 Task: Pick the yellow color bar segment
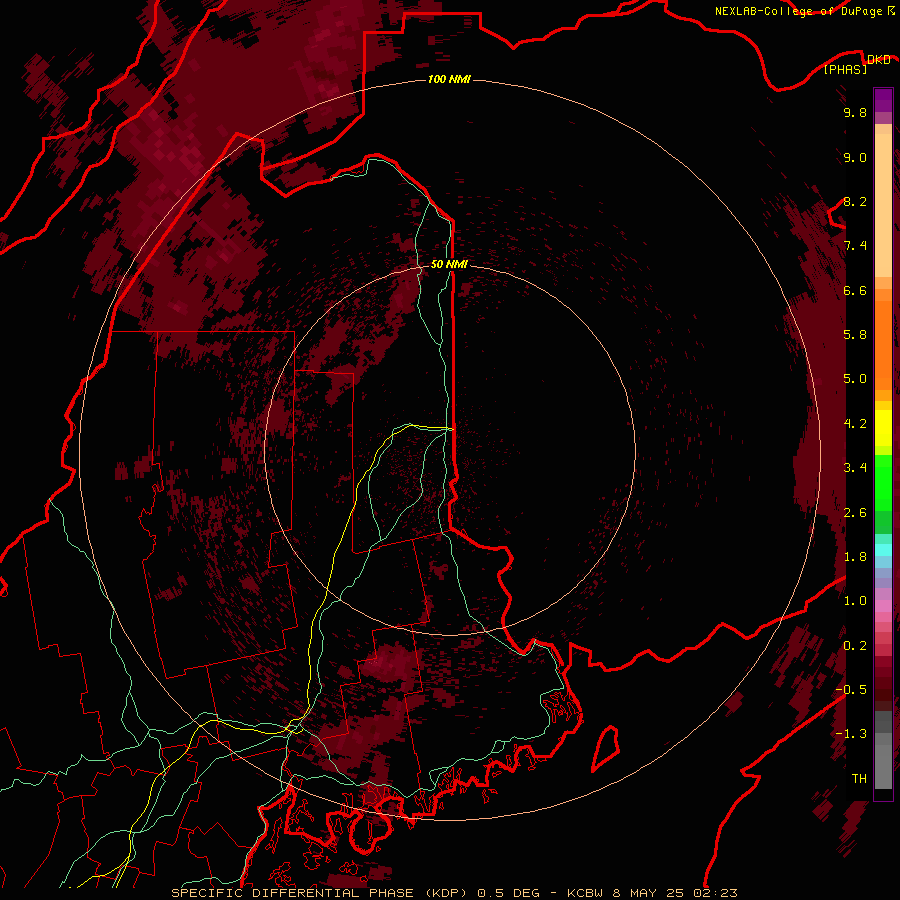pyautogui.click(x=883, y=428)
